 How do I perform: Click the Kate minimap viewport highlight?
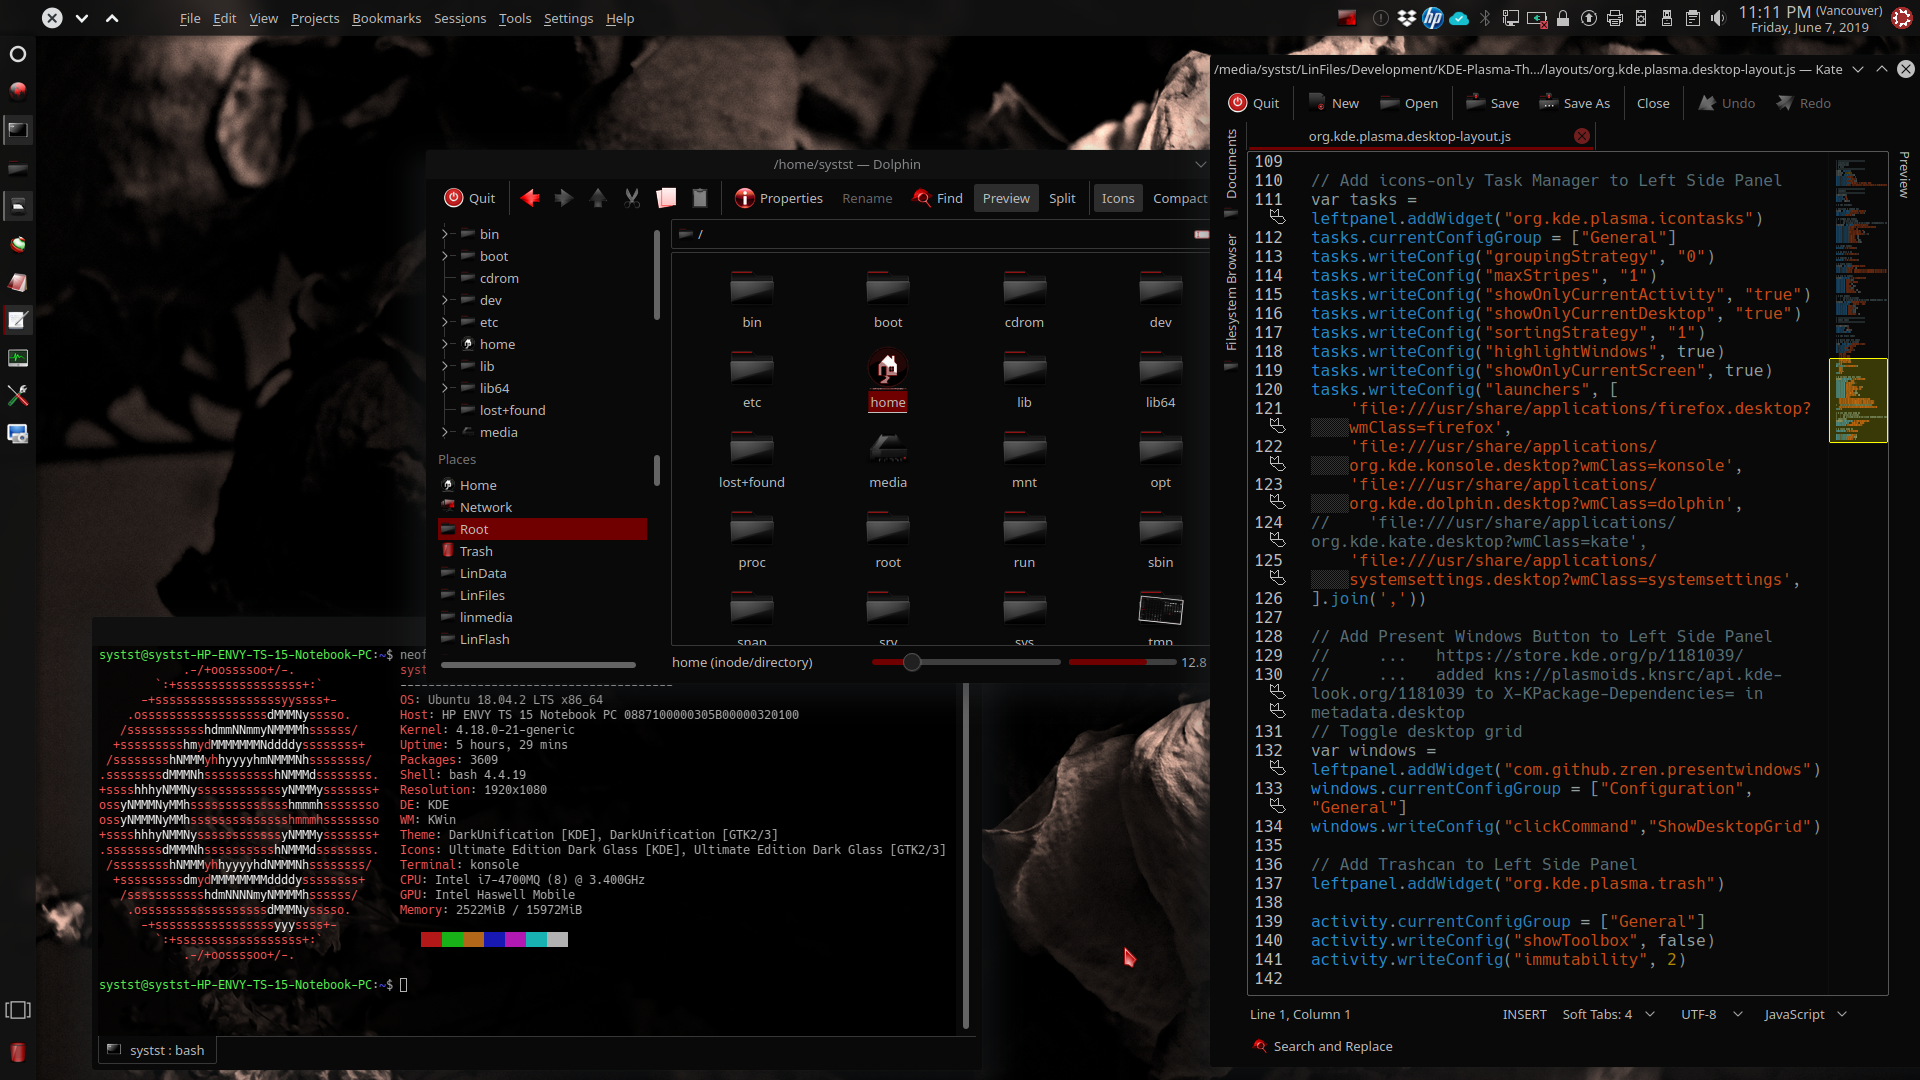point(1858,400)
